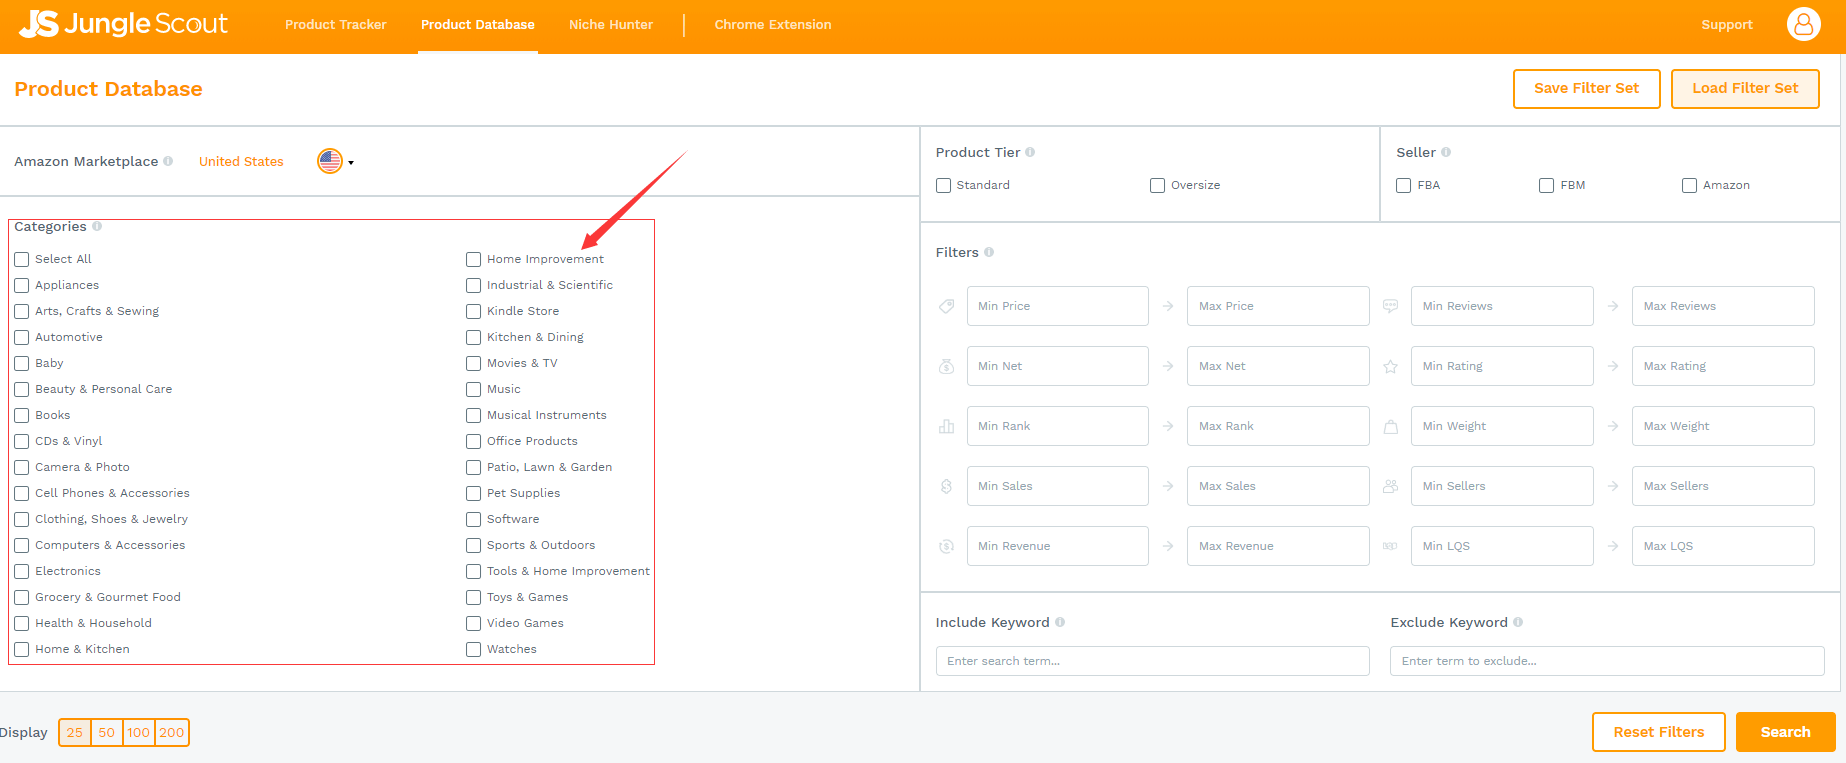Click the speech bubble Reviews icon
The image size is (1846, 763).
pos(1390,306)
